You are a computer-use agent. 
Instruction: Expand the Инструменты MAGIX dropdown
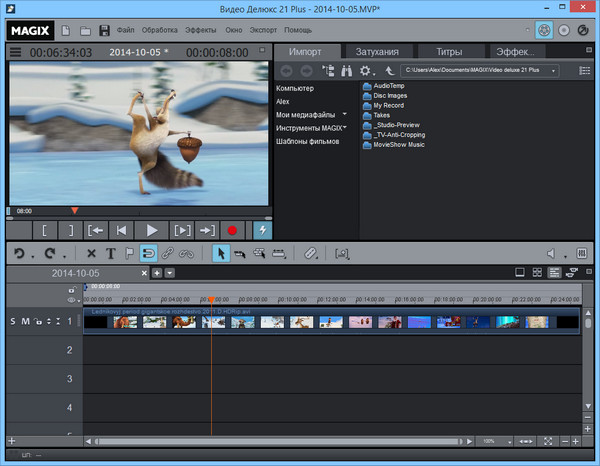tap(345, 128)
